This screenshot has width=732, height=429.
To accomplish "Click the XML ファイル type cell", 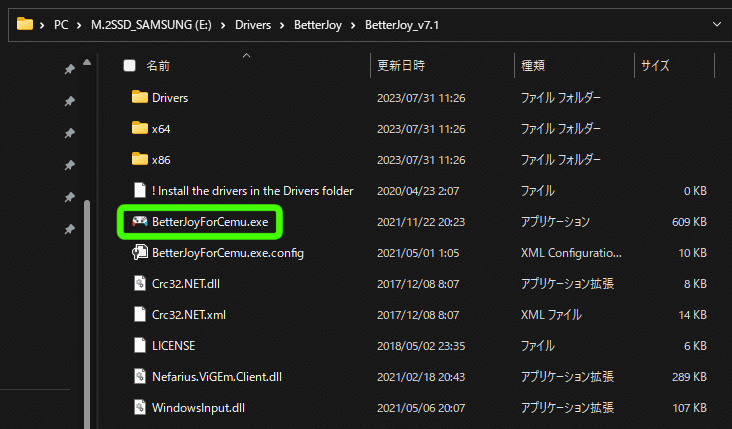I will click(x=551, y=315).
